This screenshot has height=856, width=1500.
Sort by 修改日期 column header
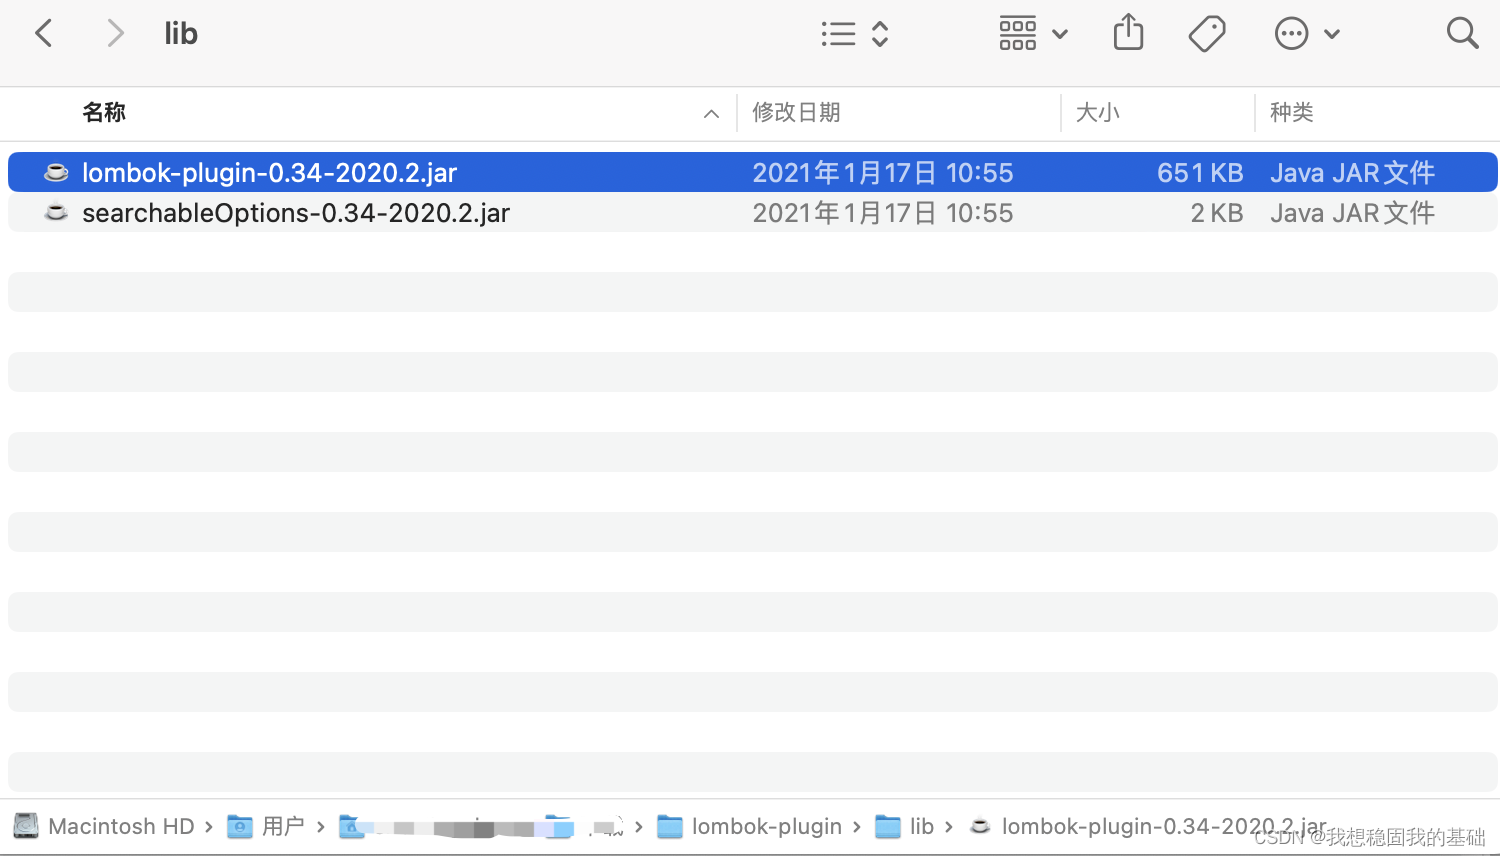click(796, 112)
